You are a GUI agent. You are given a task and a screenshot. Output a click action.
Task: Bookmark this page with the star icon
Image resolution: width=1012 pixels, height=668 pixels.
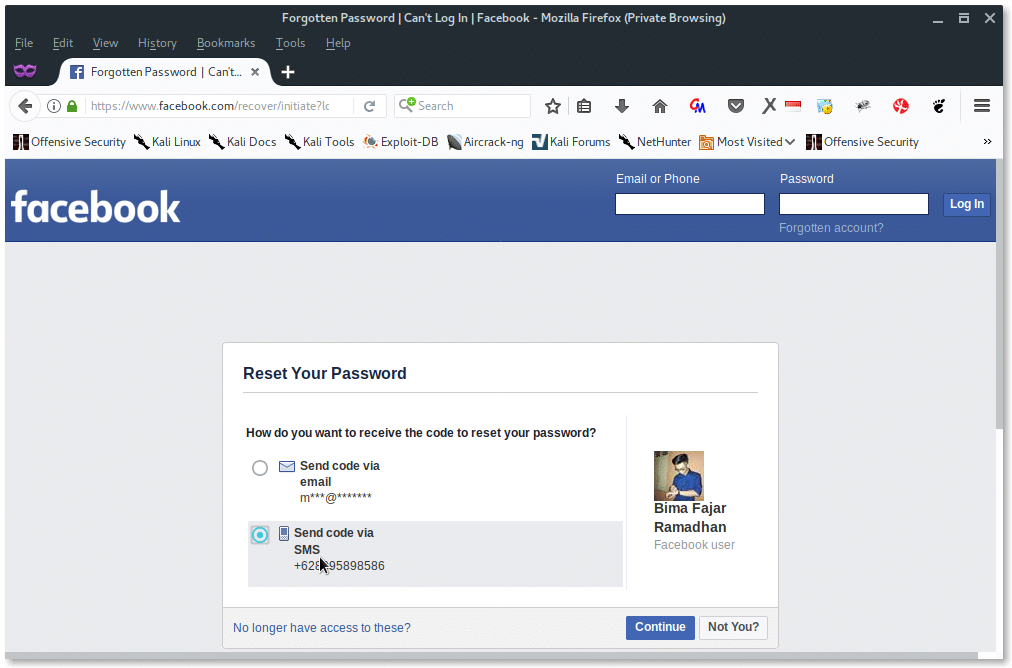pos(552,106)
